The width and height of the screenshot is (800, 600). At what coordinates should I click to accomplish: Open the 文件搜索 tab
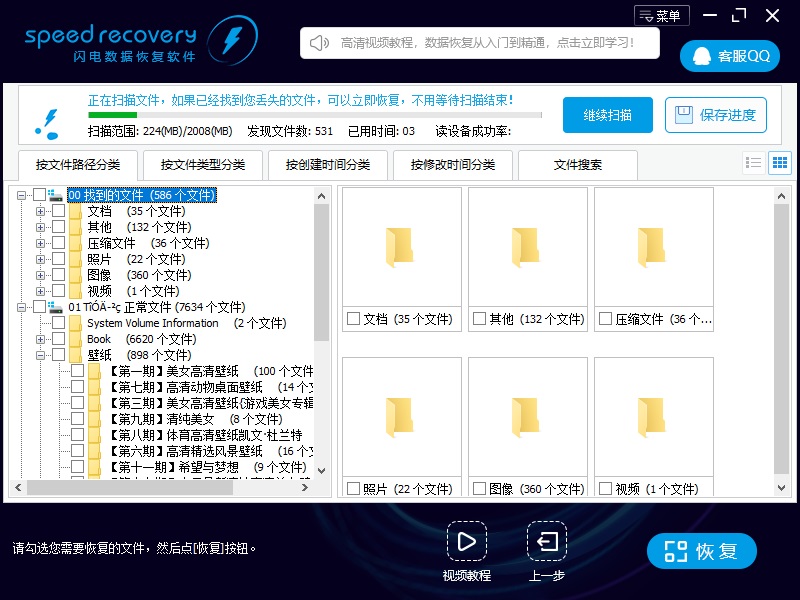tap(577, 165)
